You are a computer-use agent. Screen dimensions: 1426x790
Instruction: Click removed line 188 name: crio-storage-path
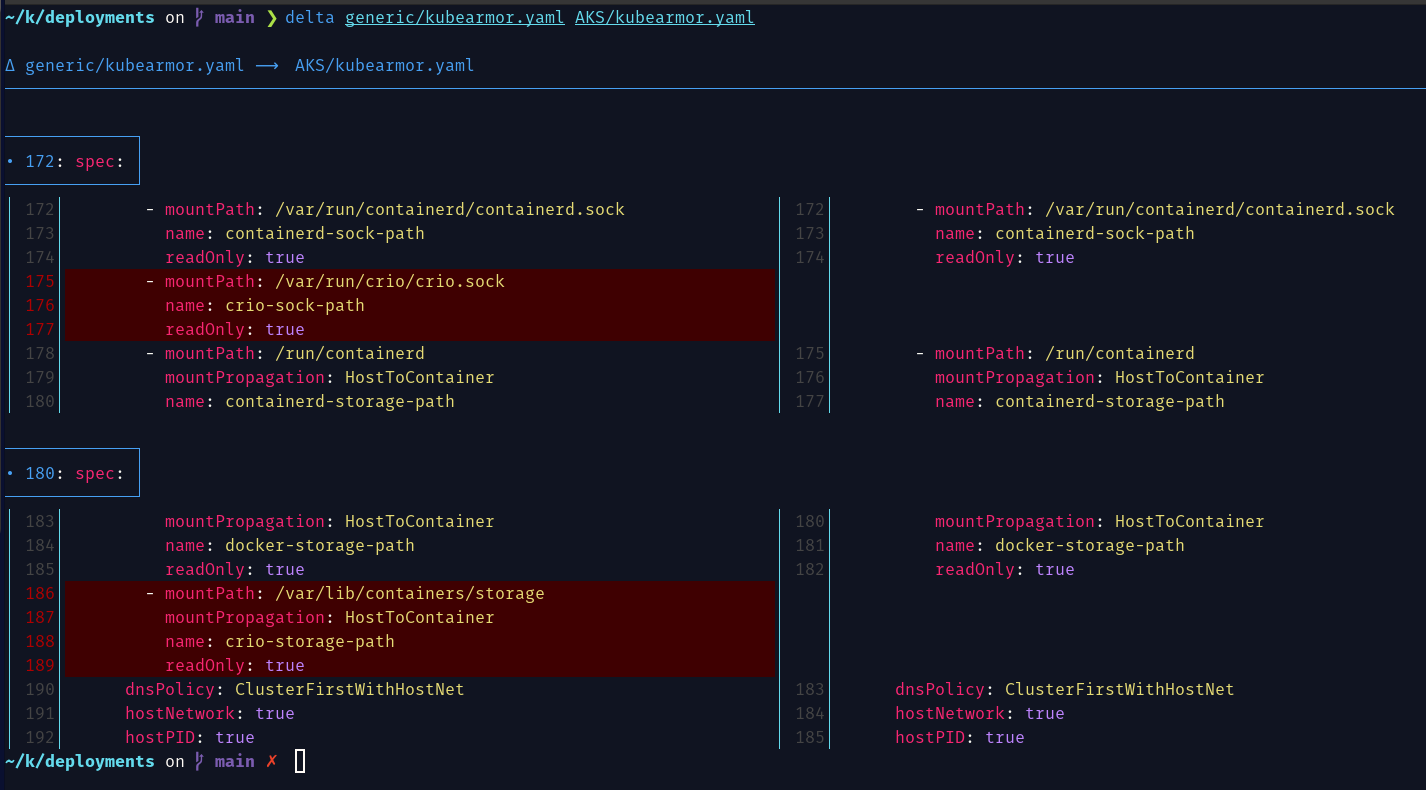(x=280, y=642)
